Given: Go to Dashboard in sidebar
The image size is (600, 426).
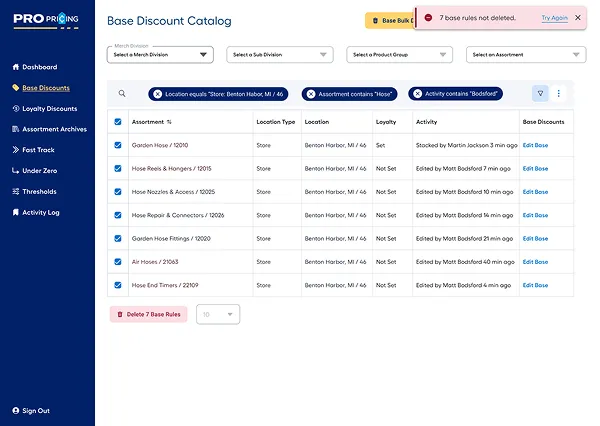Looking at the screenshot, I should (40, 67).
